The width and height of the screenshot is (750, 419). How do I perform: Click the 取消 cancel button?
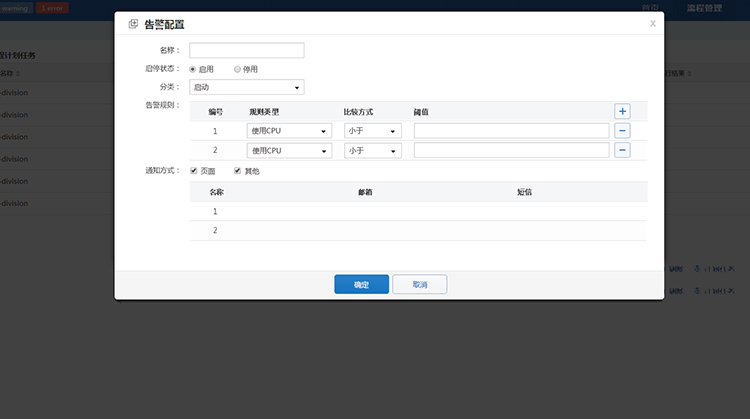point(420,284)
